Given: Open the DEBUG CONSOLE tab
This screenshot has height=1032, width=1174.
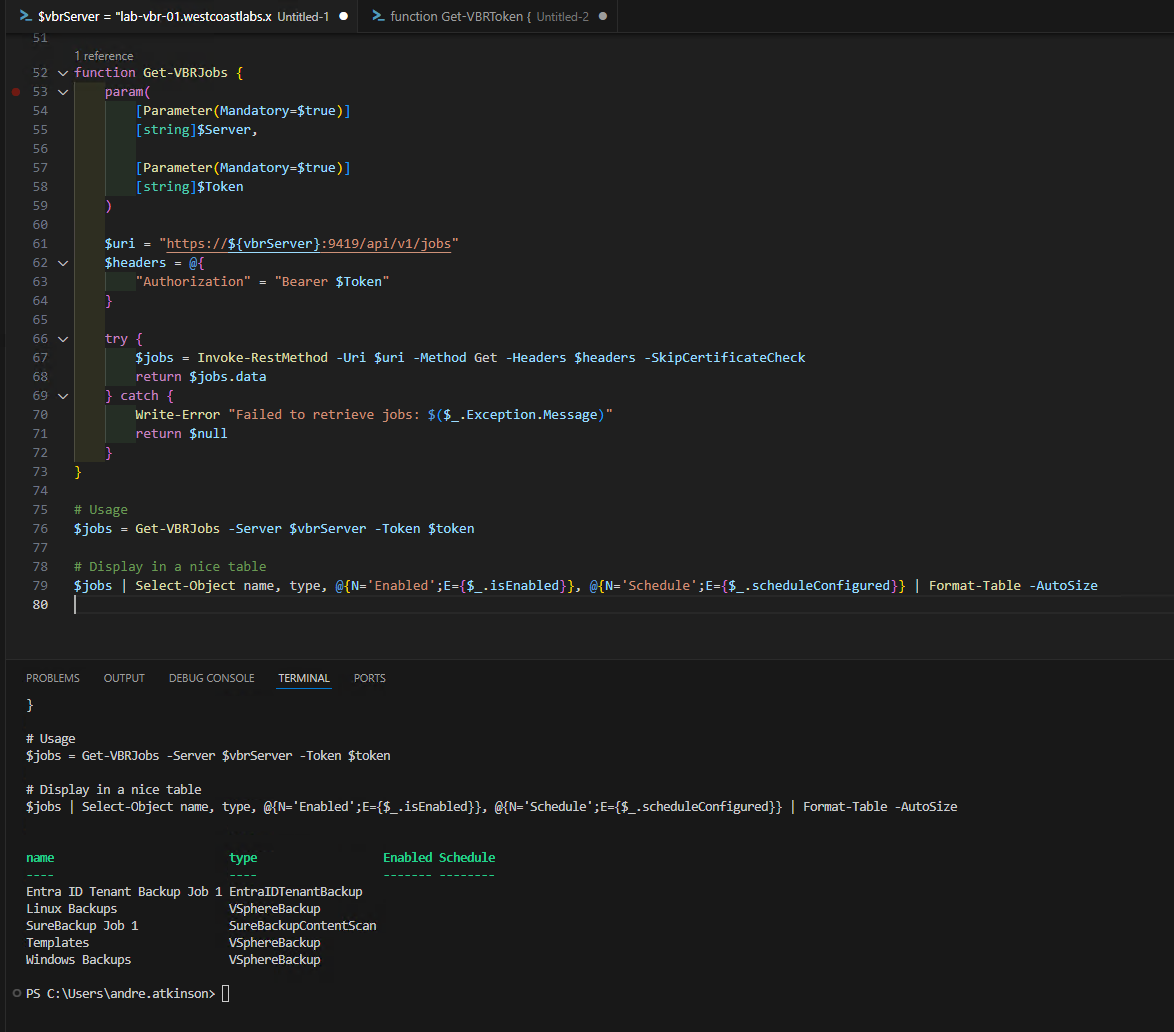Looking at the screenshot, I should pos(211,678).
